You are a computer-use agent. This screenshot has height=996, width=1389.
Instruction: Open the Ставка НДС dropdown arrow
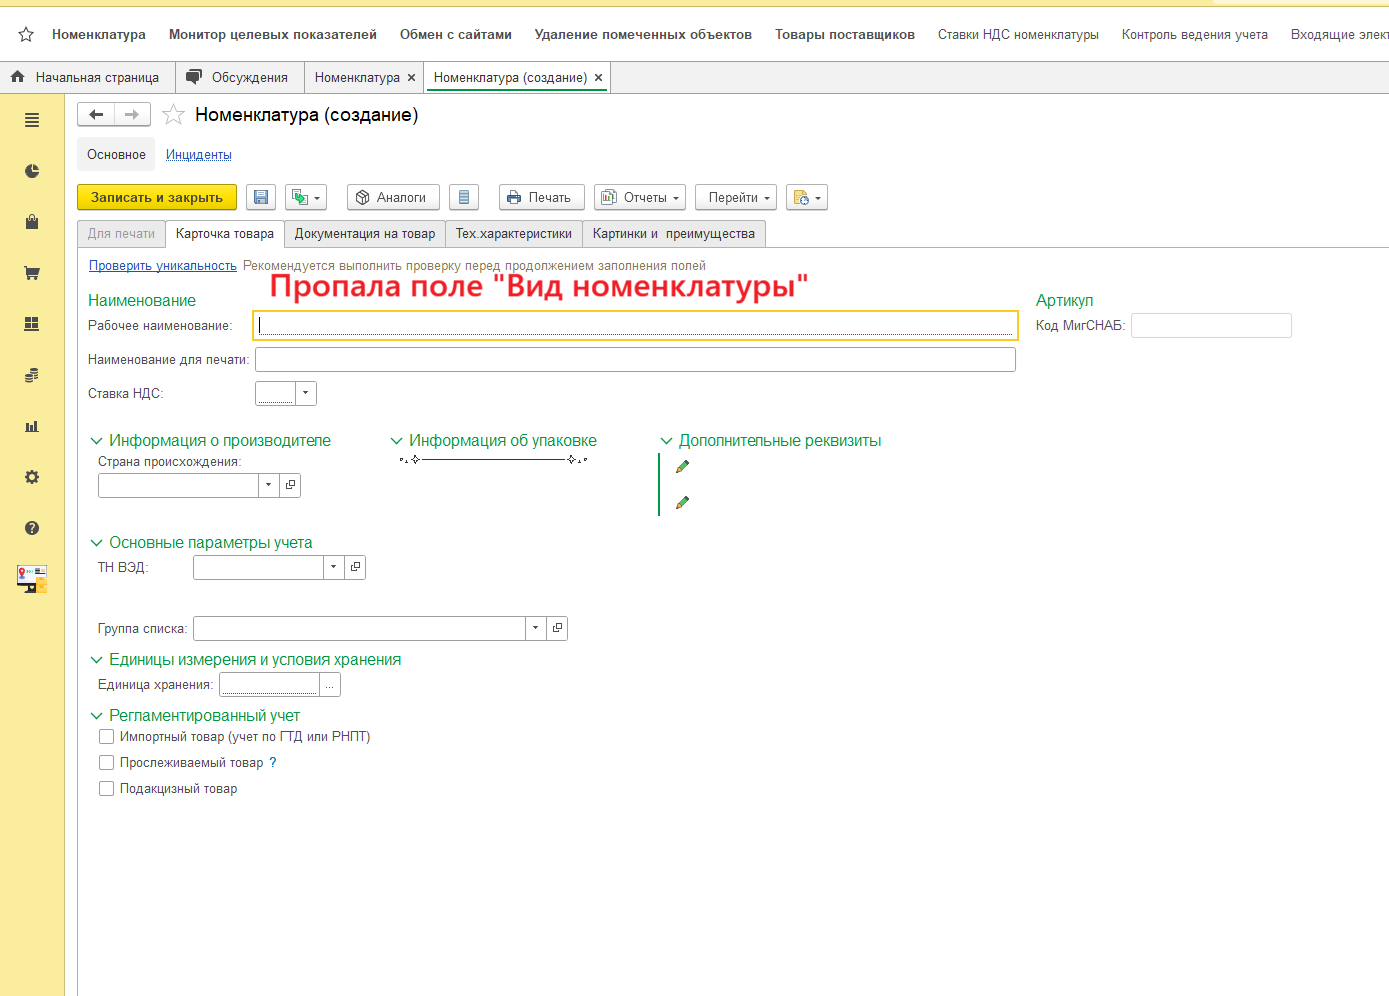306,394
